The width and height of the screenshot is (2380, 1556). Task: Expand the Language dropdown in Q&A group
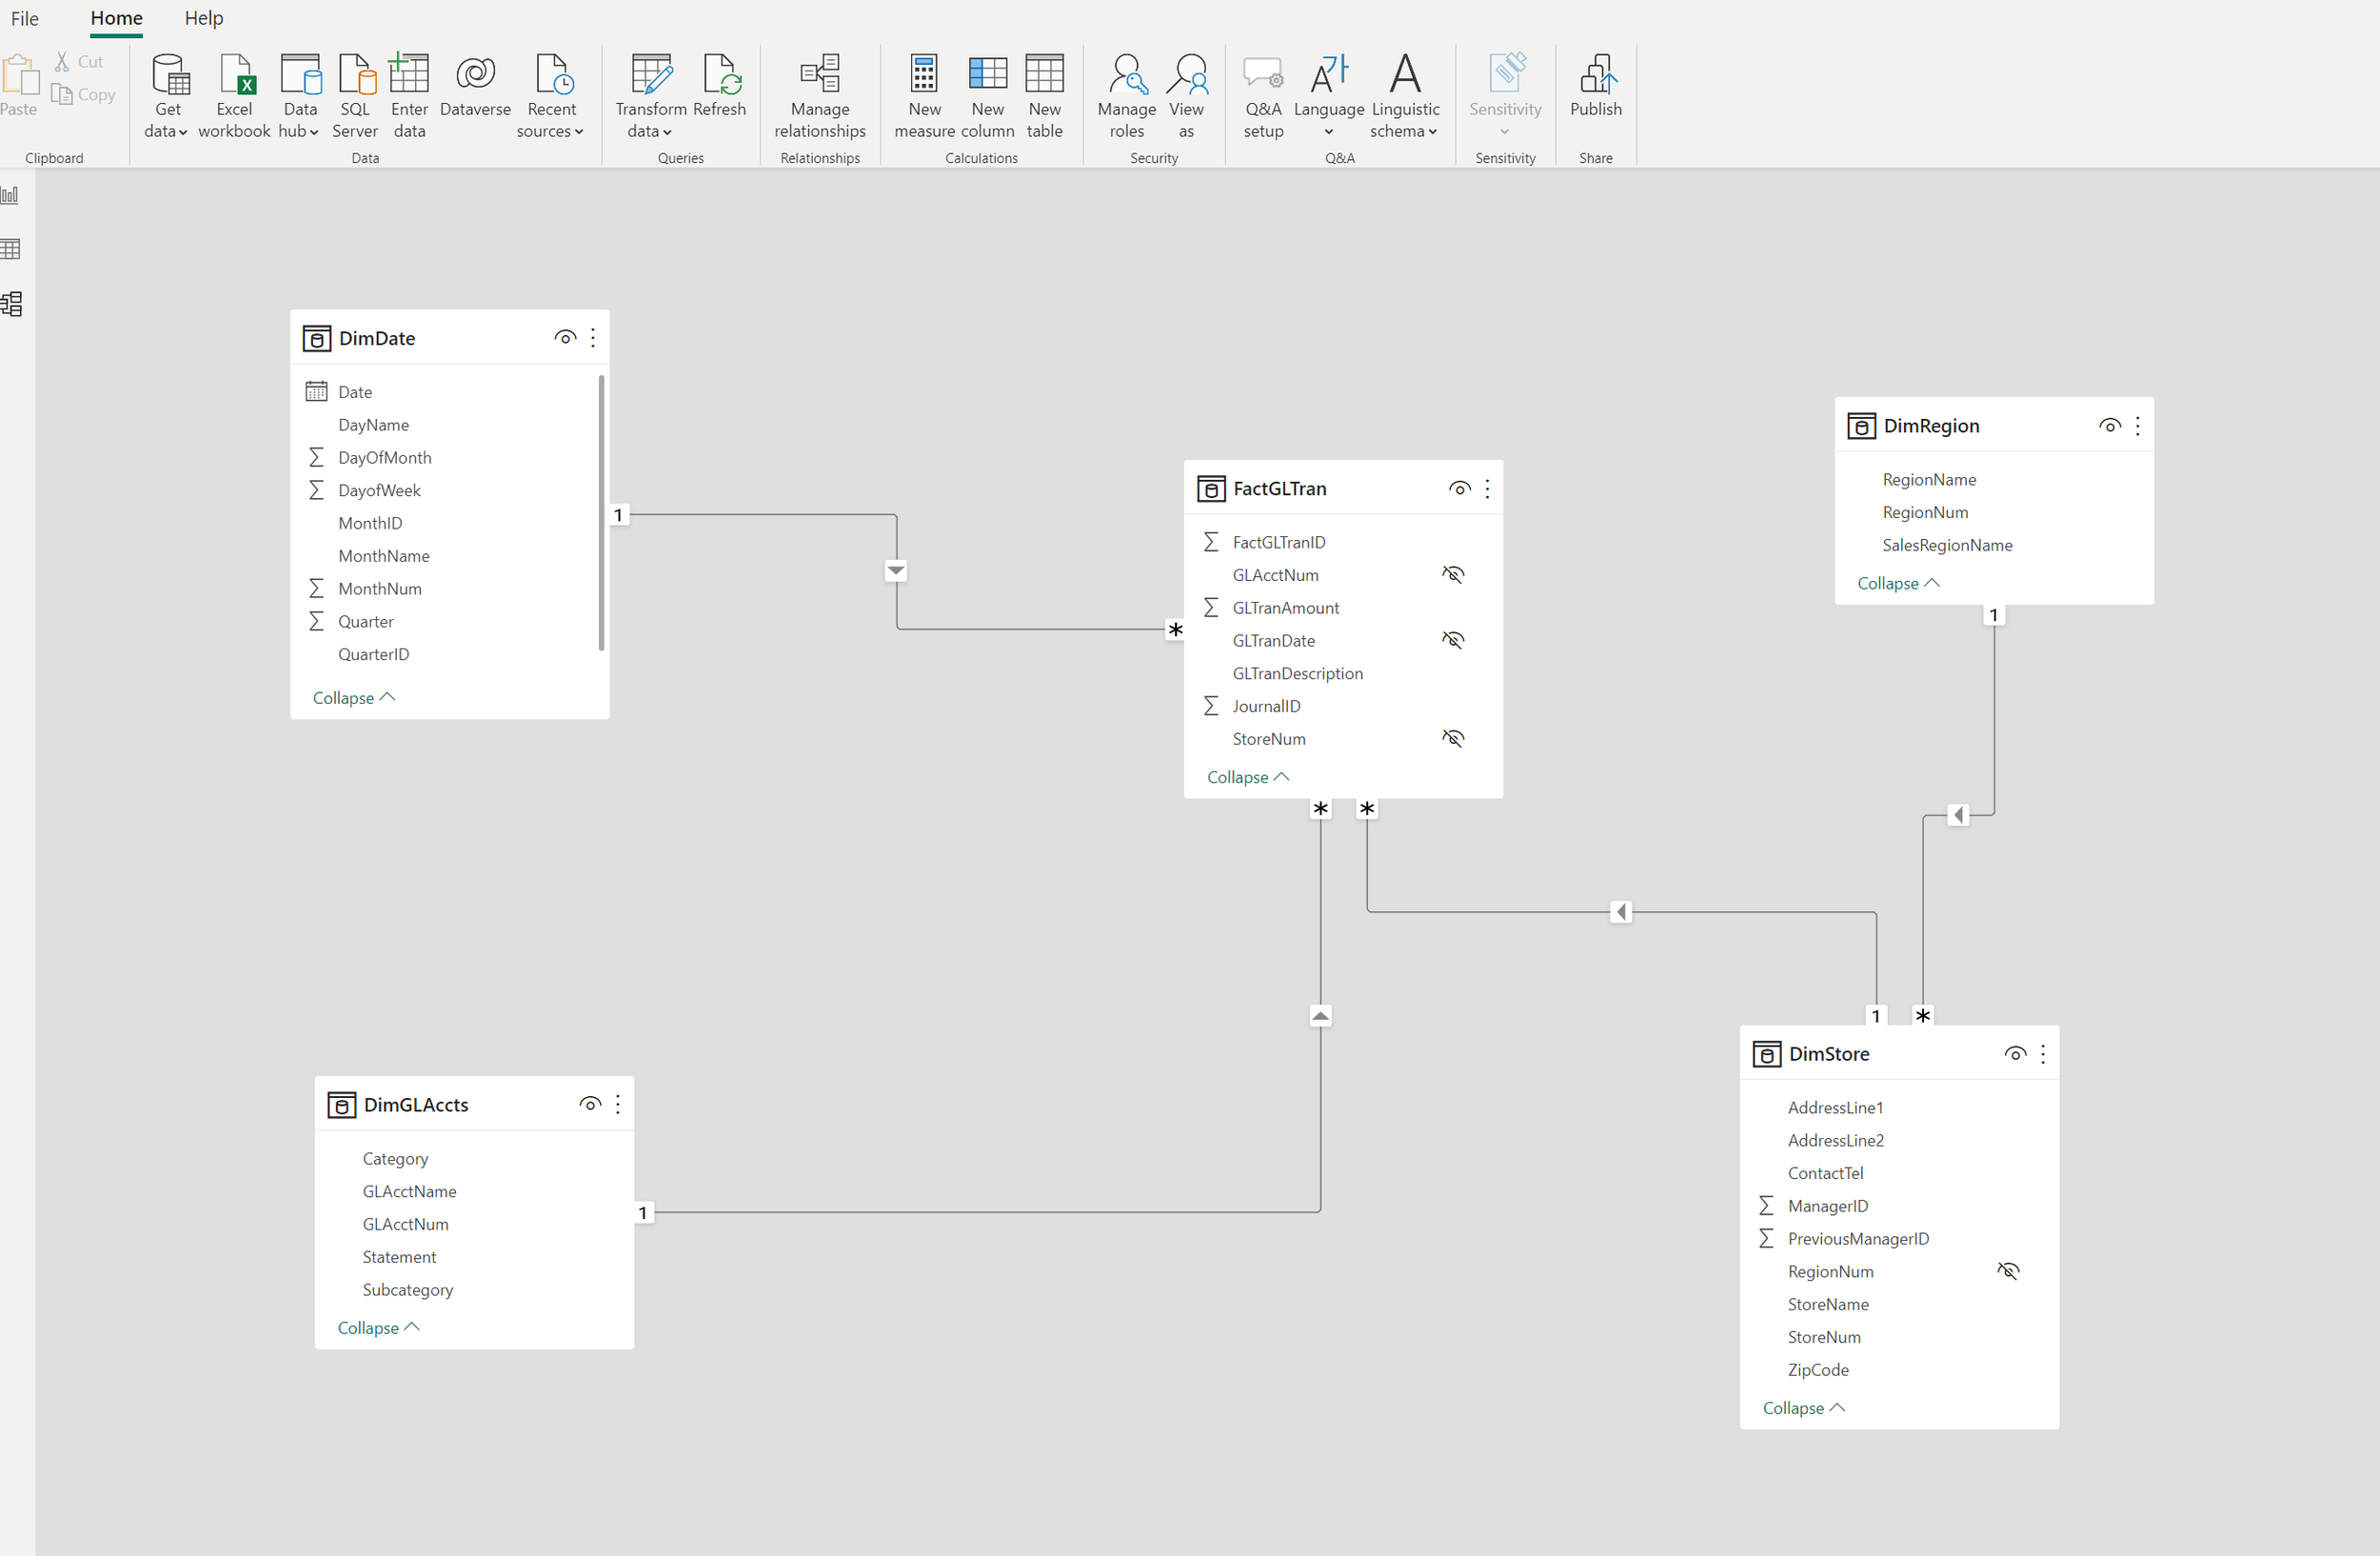pos(1328,131)
